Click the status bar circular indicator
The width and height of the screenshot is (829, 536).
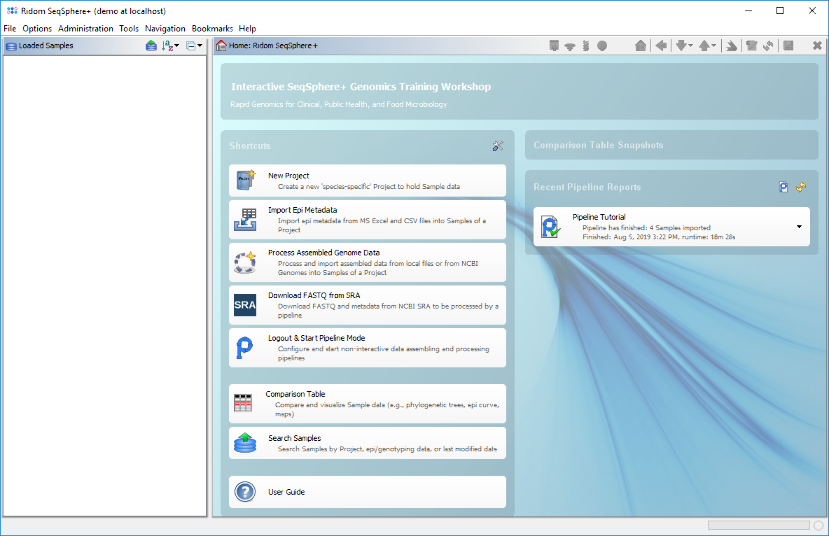(818, 525)
